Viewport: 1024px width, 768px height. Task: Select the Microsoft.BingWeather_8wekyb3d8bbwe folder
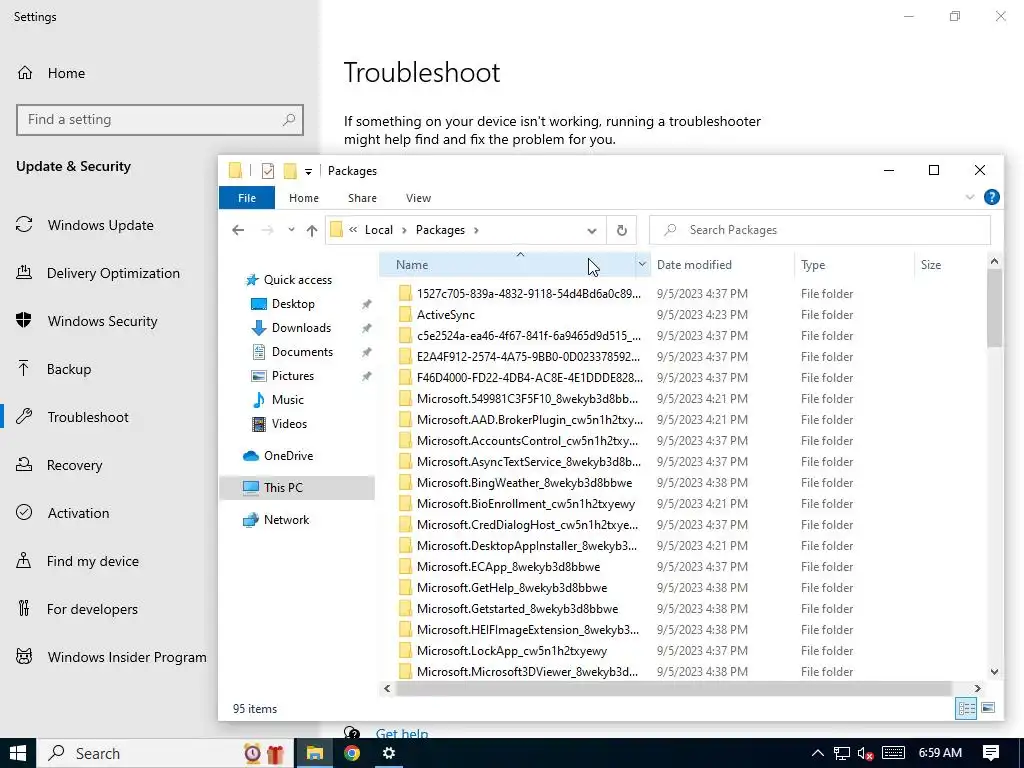click(524, 483)
